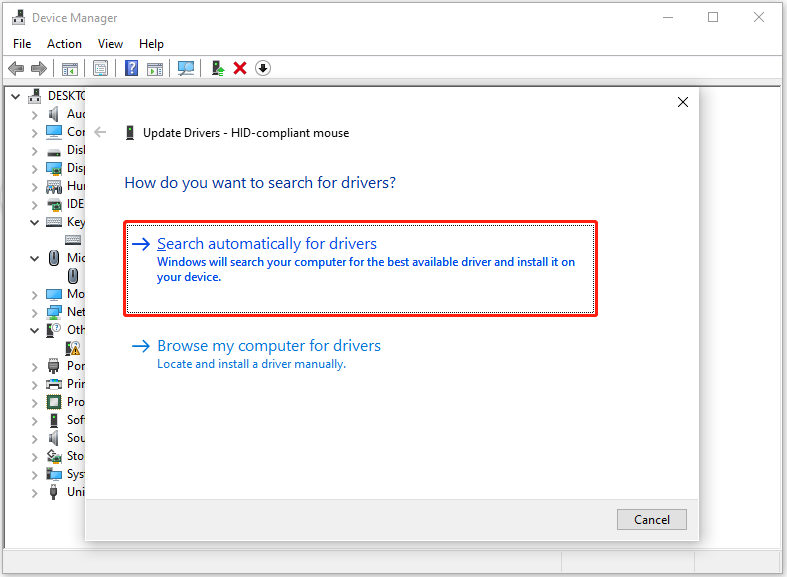Expand the Processors node
Image resolution: width=787 pixels, height=577 pixels.
[34, 403]
